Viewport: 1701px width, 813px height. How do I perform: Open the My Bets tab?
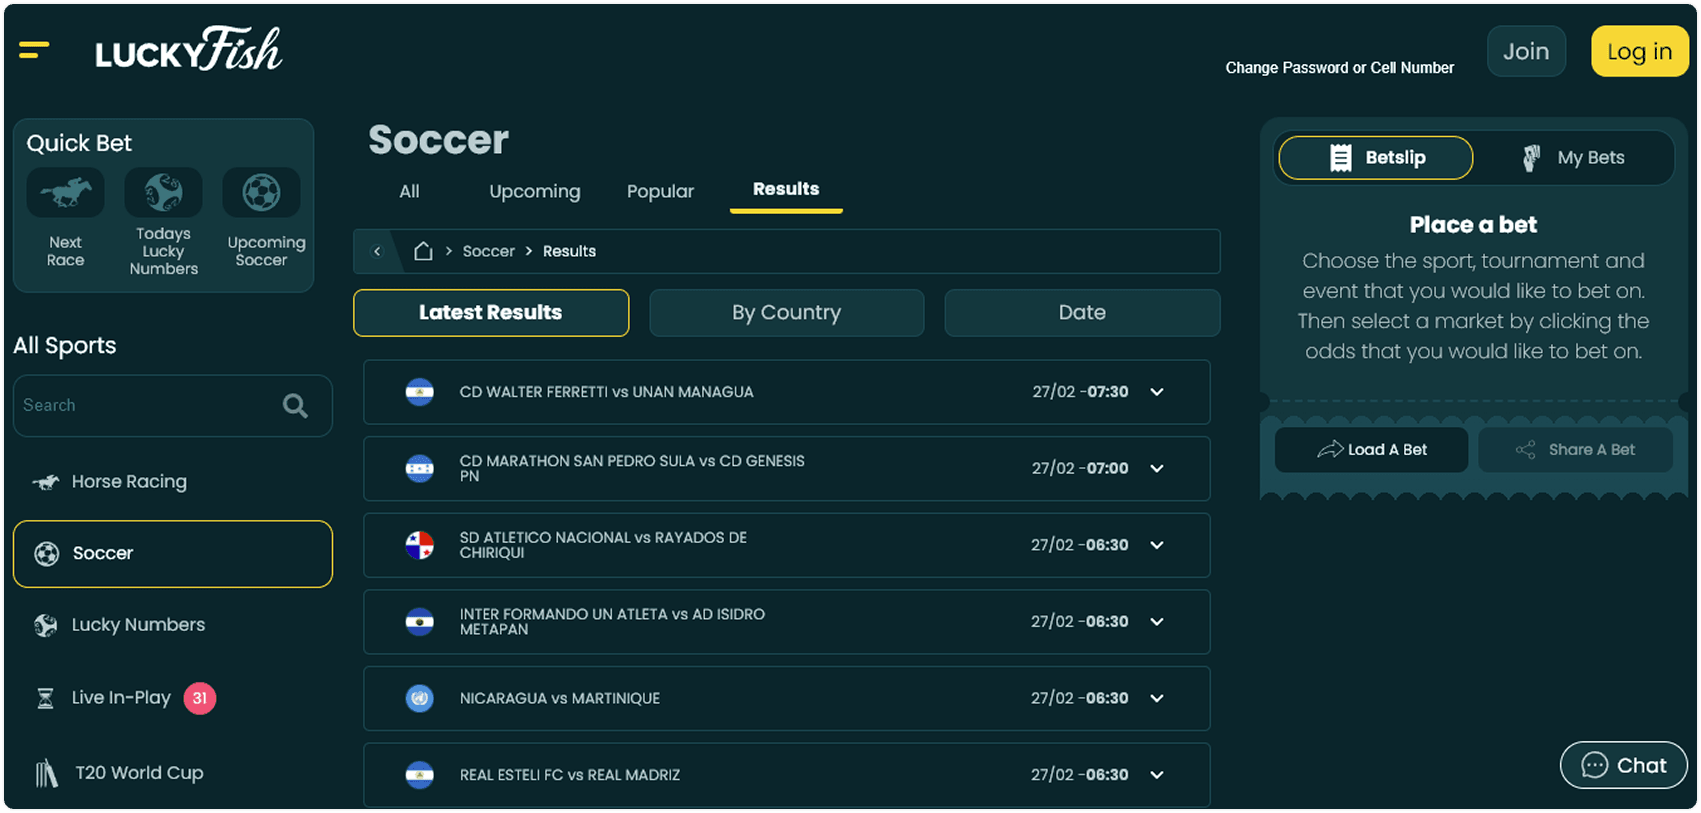1573,158
